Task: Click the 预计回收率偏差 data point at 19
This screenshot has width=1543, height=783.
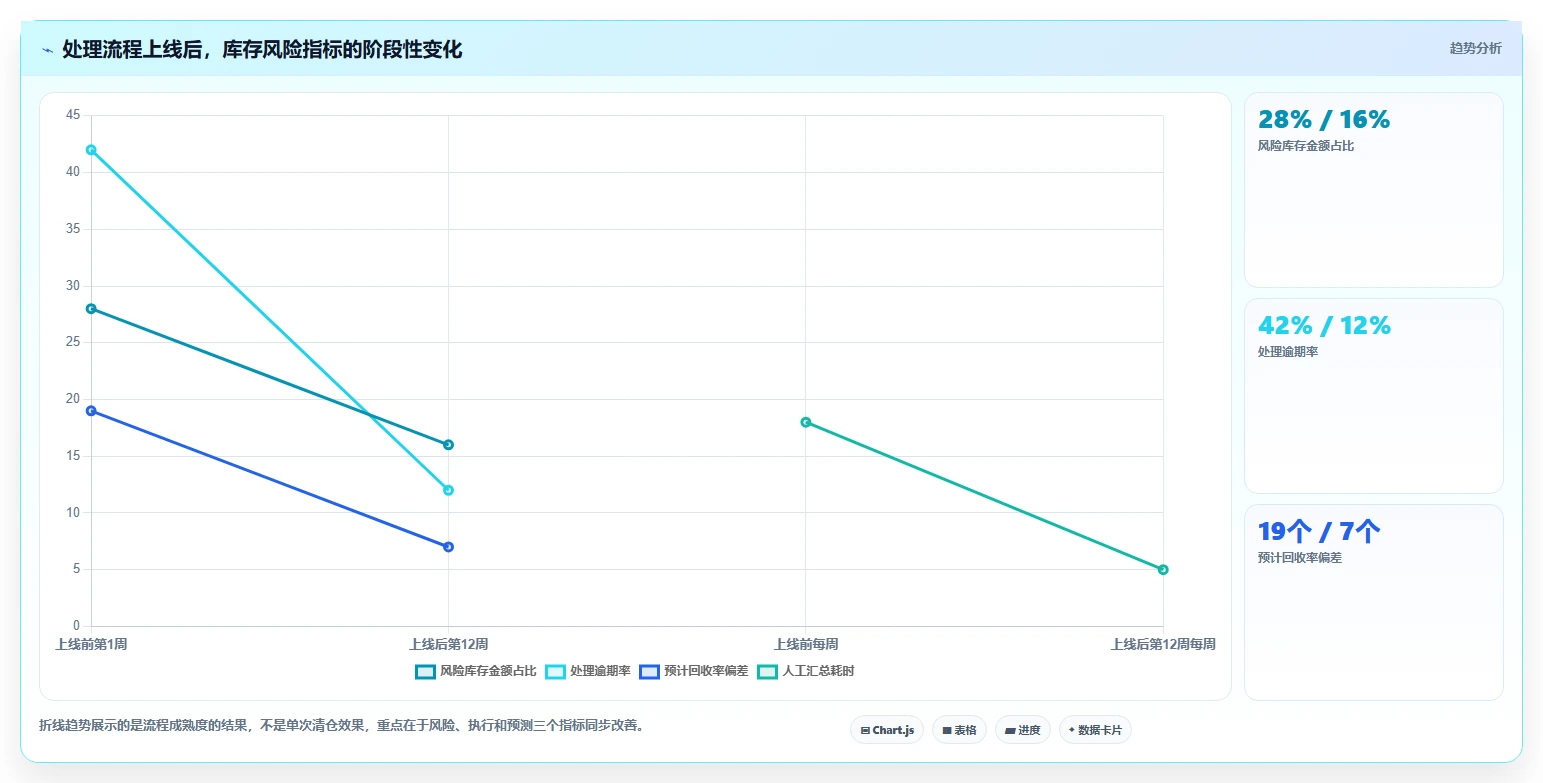Action: pos(91,411)
